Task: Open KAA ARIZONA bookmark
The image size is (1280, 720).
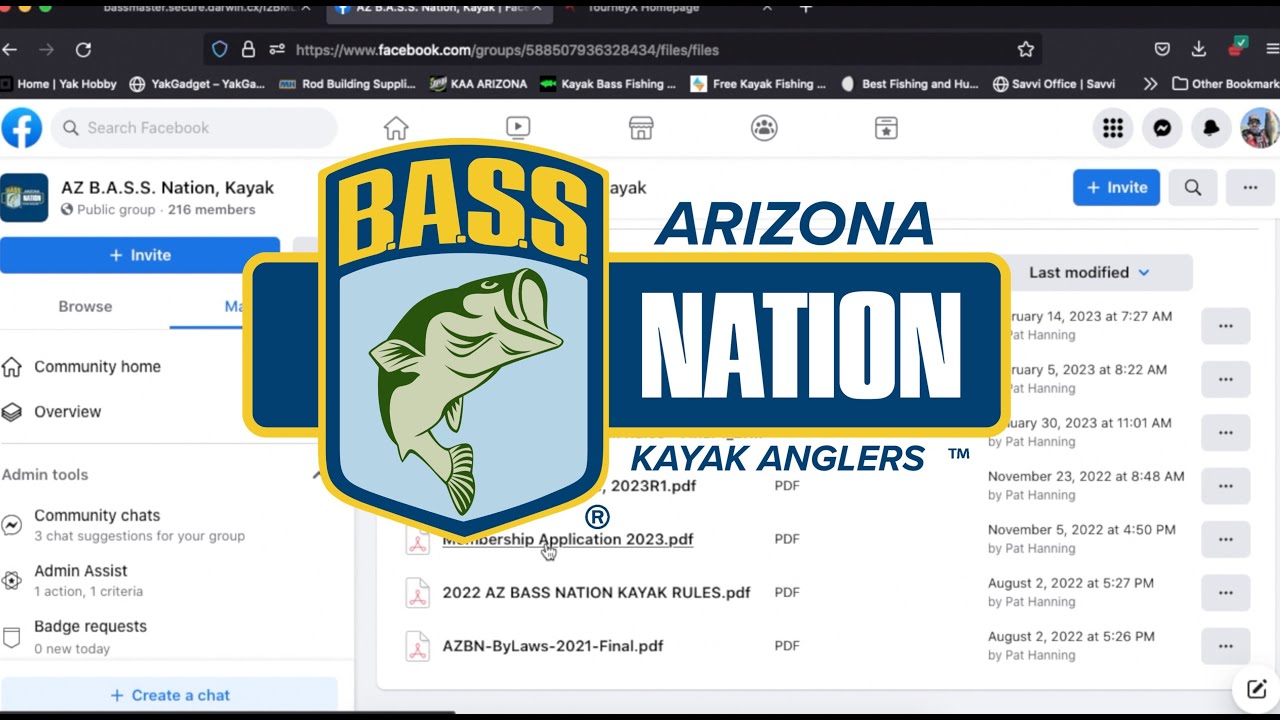Action: tap(478, 84)
